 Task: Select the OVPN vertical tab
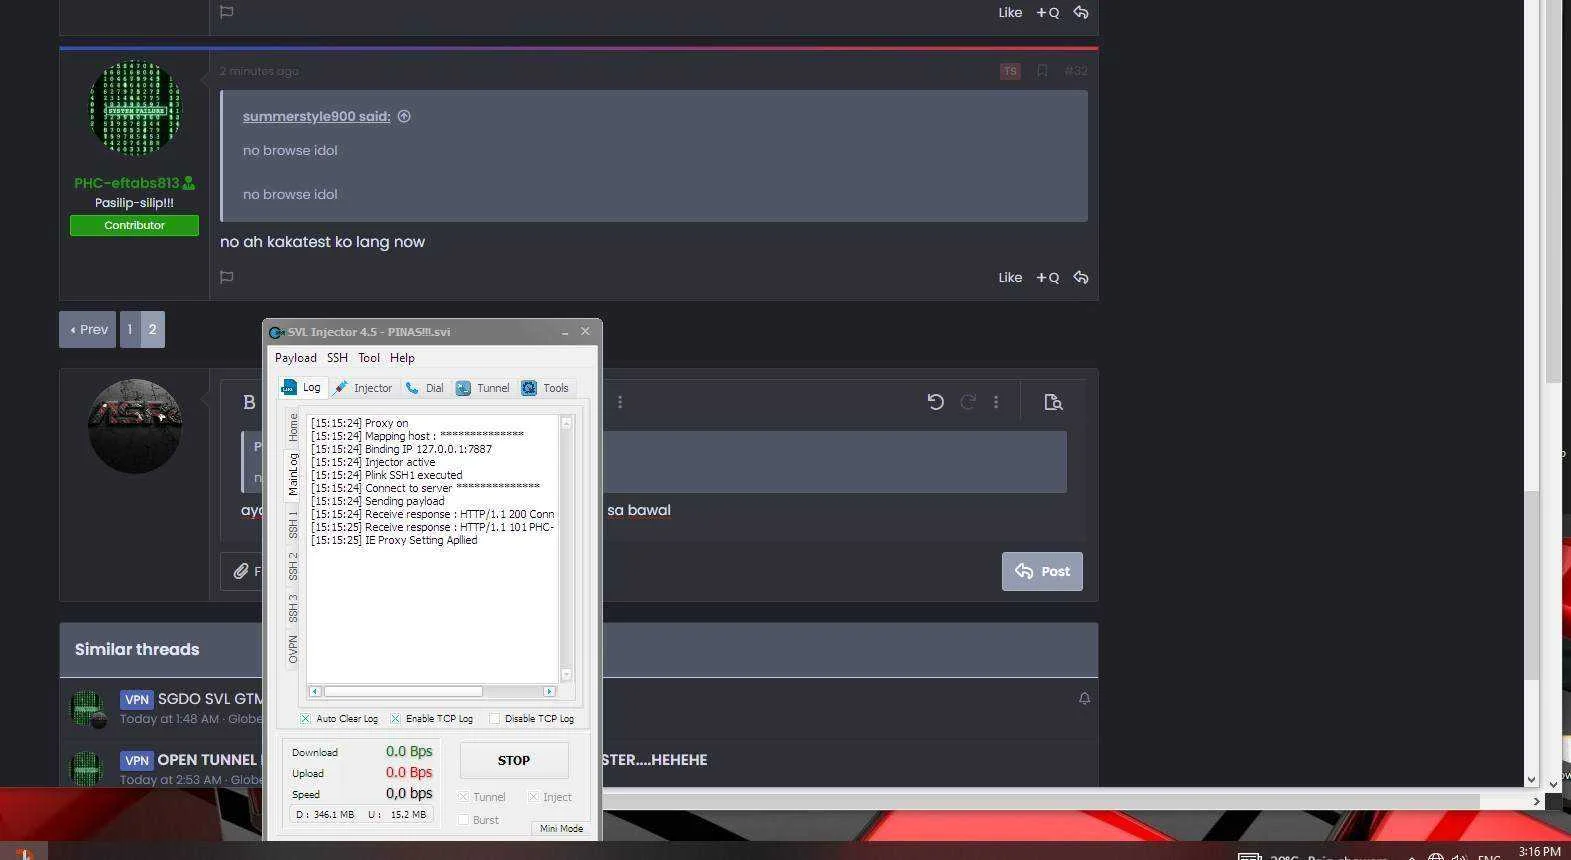point(293,649)
